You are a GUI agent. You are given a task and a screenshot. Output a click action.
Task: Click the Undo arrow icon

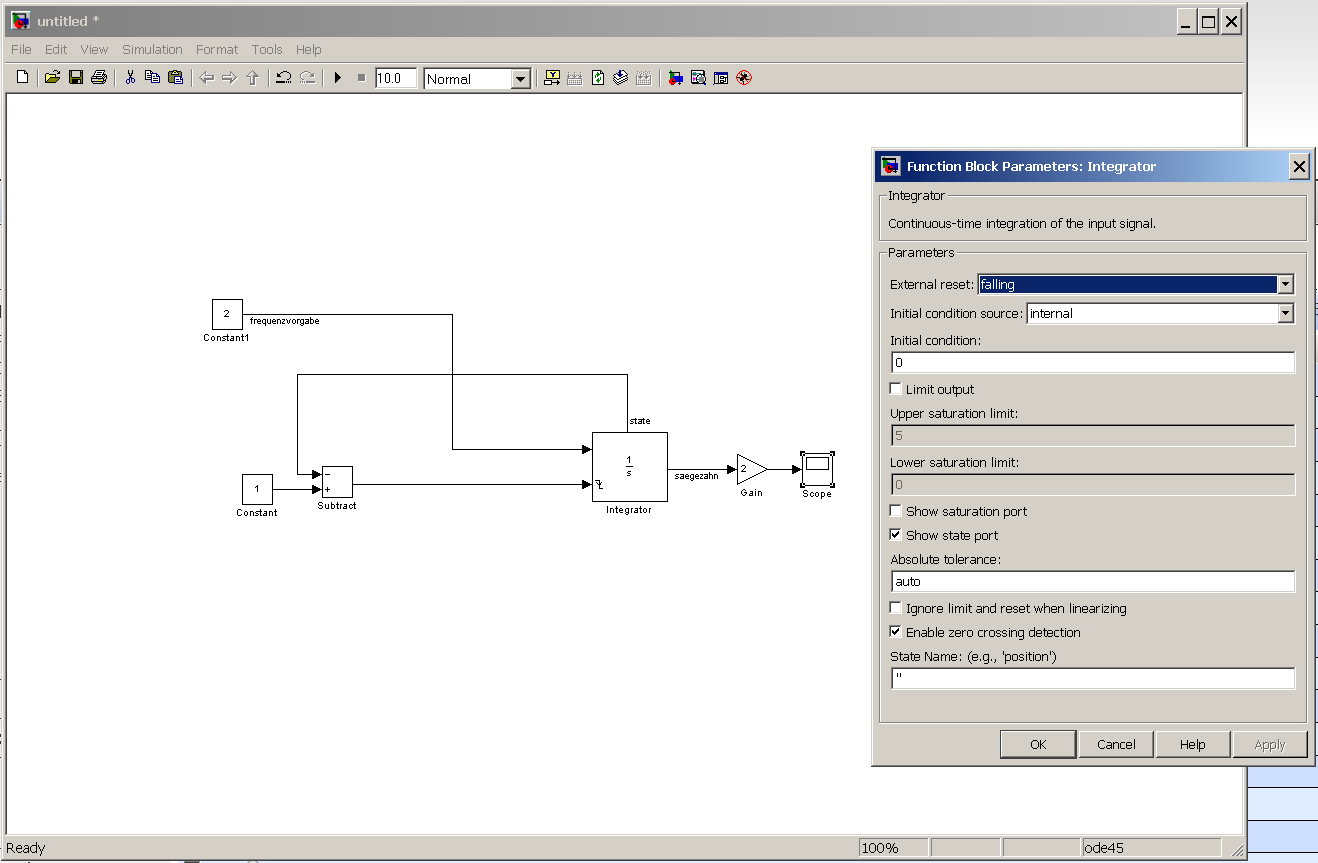coord(284,78)
